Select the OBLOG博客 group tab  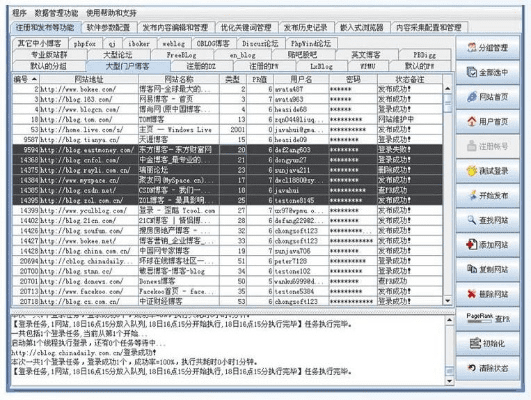[x=213, y=44]
